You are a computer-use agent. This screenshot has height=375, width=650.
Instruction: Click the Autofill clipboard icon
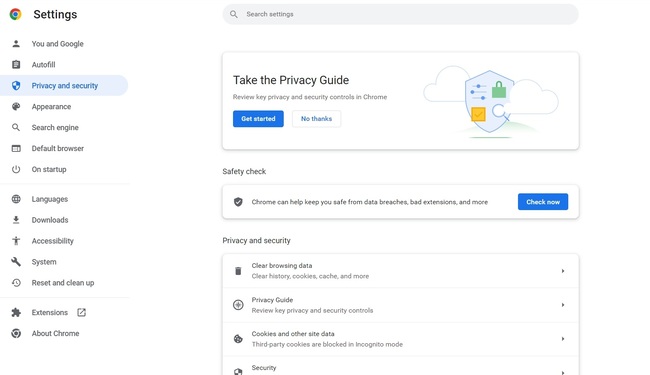coord(16,64)
